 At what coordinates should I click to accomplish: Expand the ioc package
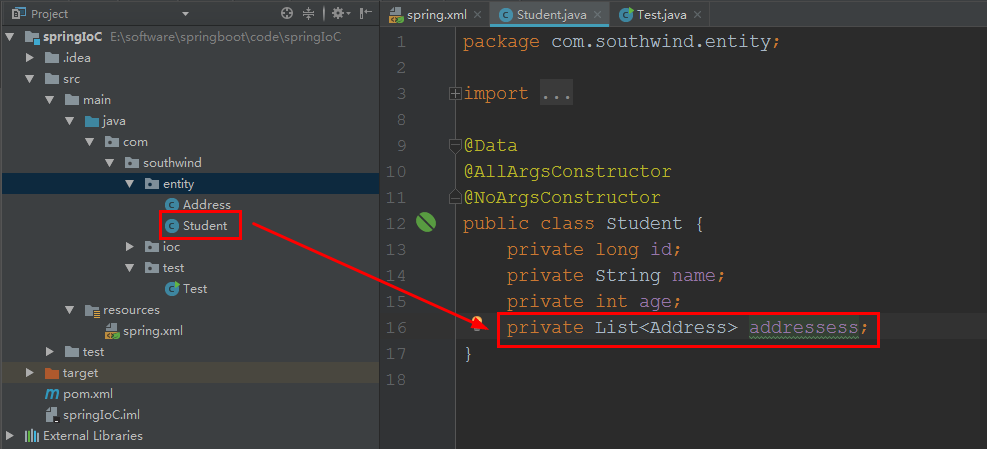click(130, 247)
